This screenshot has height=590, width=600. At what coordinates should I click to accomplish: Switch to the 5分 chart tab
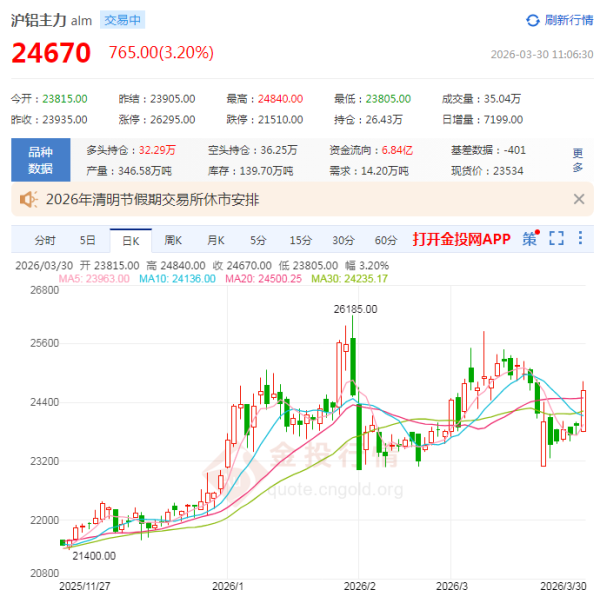click(x=258, y=240)
